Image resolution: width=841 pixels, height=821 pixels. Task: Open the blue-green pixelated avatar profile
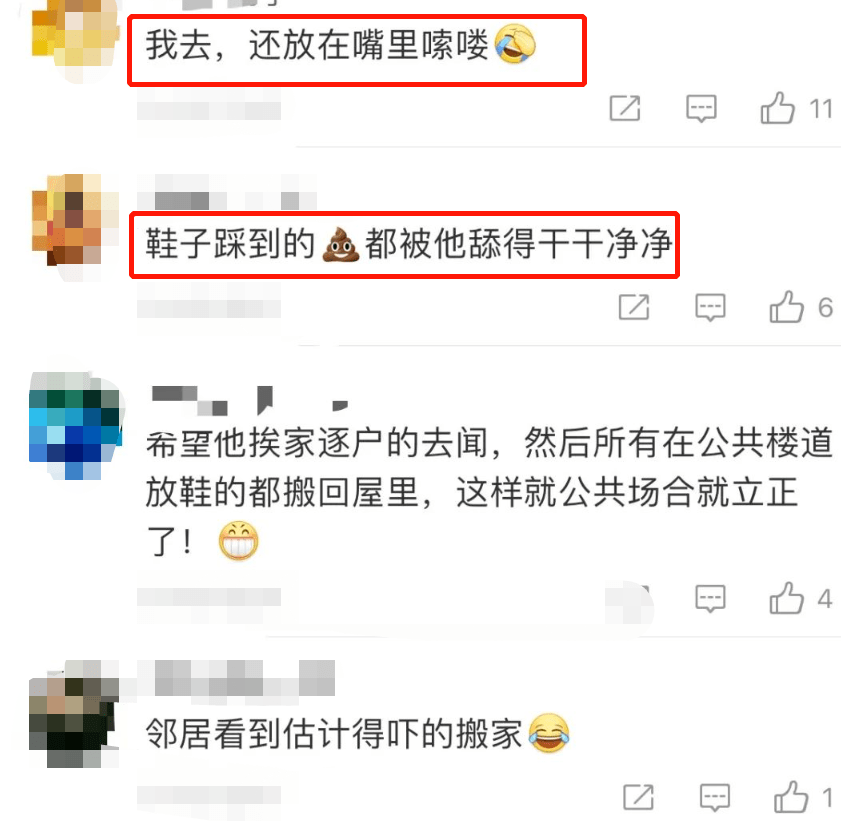click(x=75, y=425)
